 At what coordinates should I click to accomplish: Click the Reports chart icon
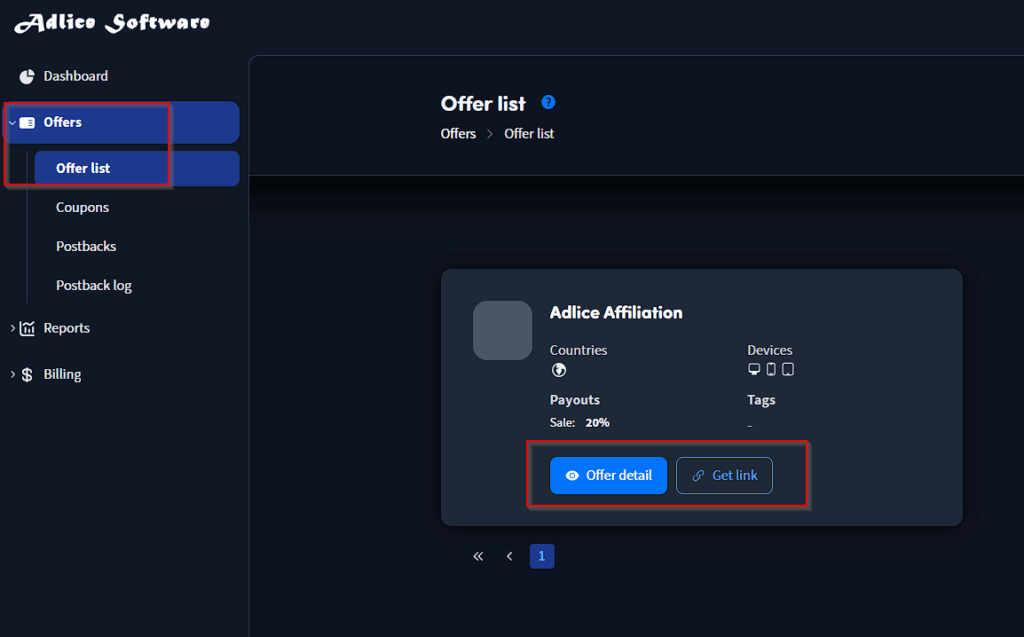[27, 328]
